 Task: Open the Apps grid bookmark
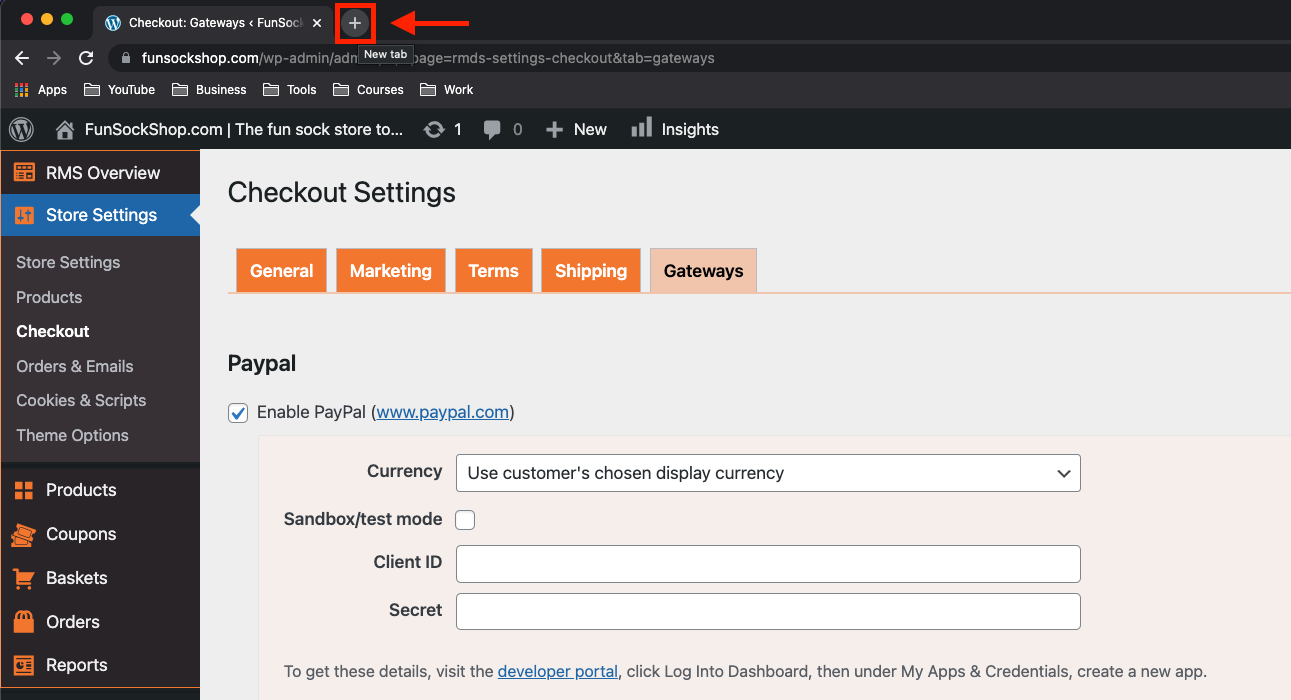41,90
